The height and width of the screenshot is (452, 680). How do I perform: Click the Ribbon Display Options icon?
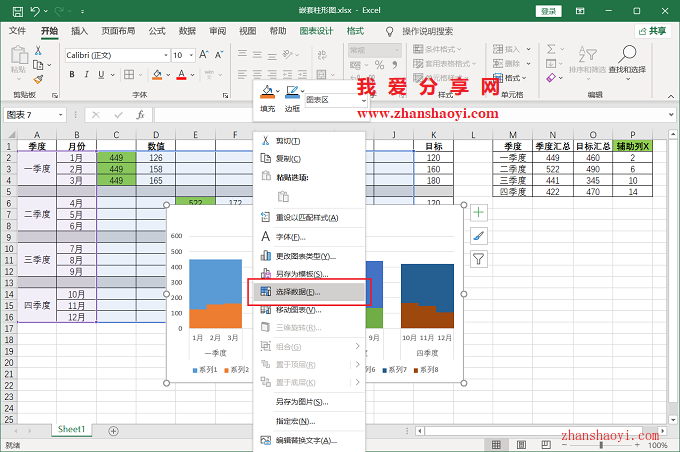point(580,11)
